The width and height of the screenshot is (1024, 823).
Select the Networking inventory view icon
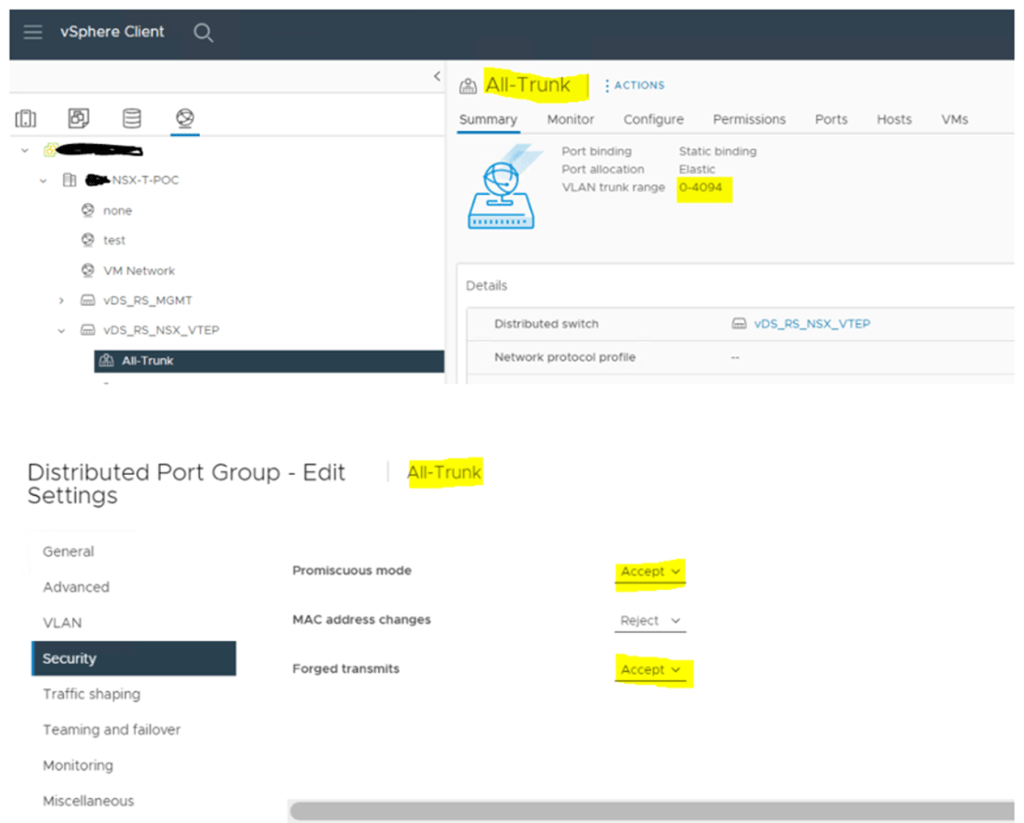coord(184,119)
